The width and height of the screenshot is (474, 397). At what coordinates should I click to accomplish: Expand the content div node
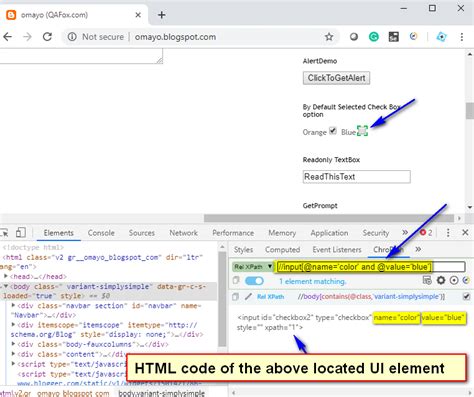point(13,354)
